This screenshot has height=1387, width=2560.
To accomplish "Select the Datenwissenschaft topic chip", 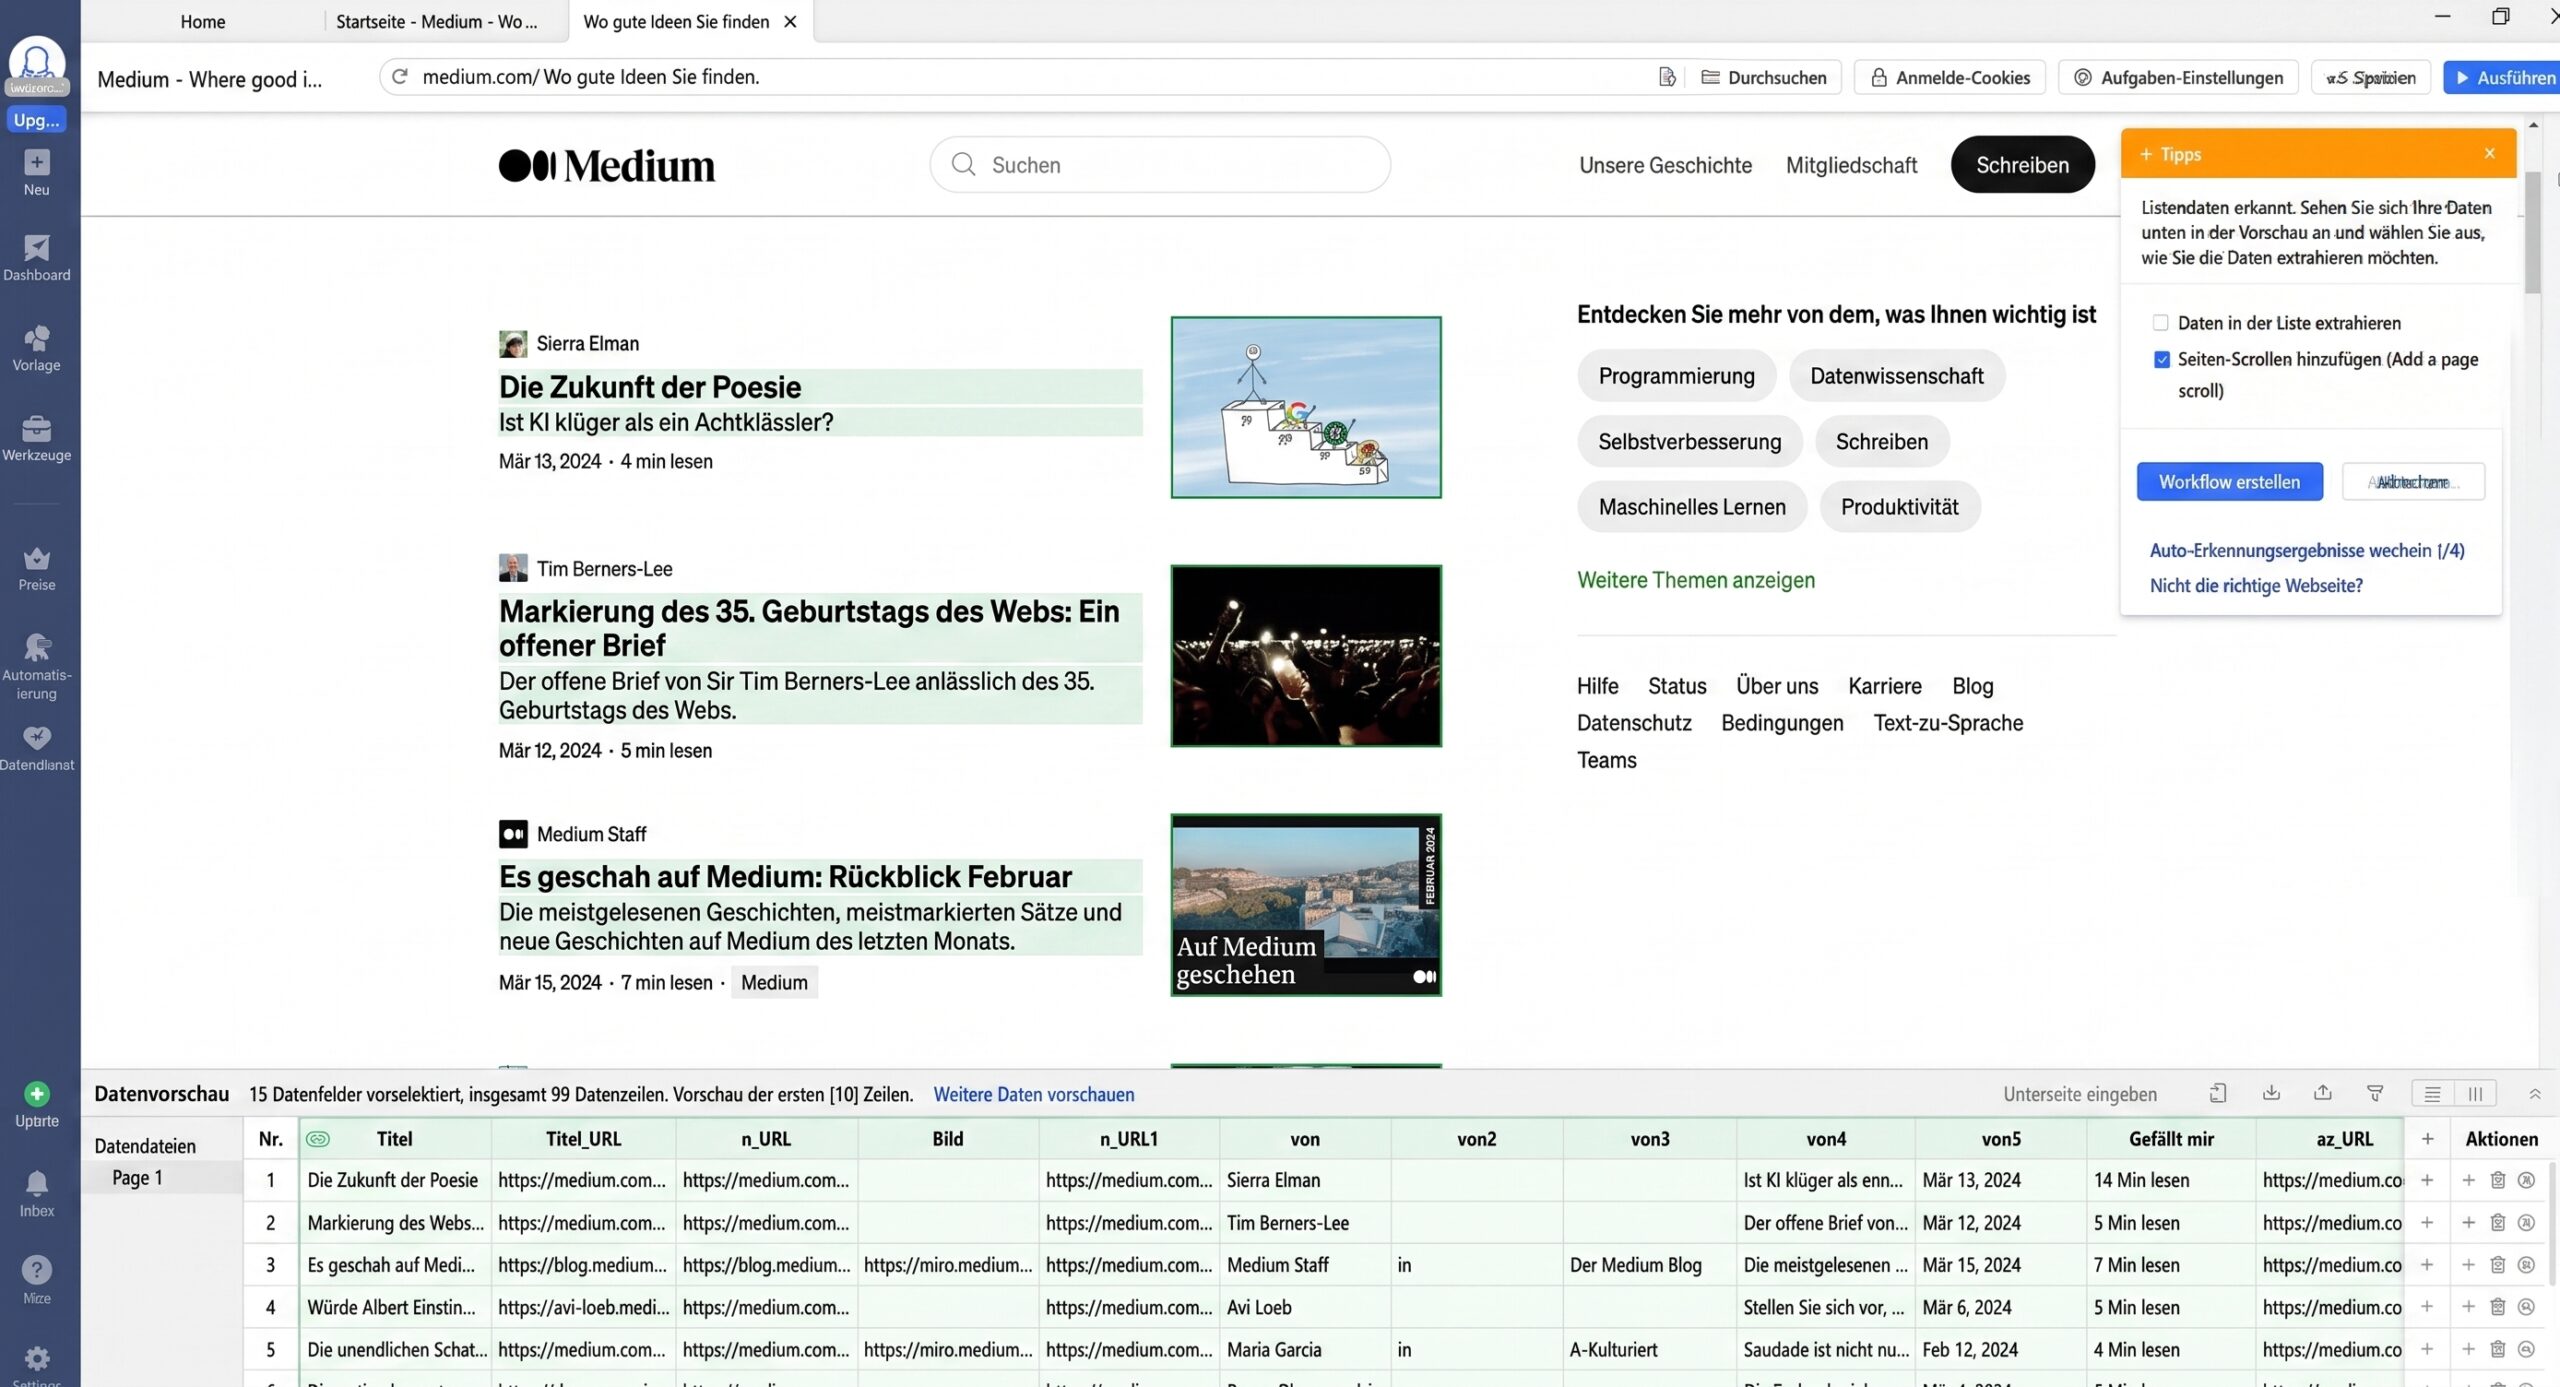I will coord(1896,376).
